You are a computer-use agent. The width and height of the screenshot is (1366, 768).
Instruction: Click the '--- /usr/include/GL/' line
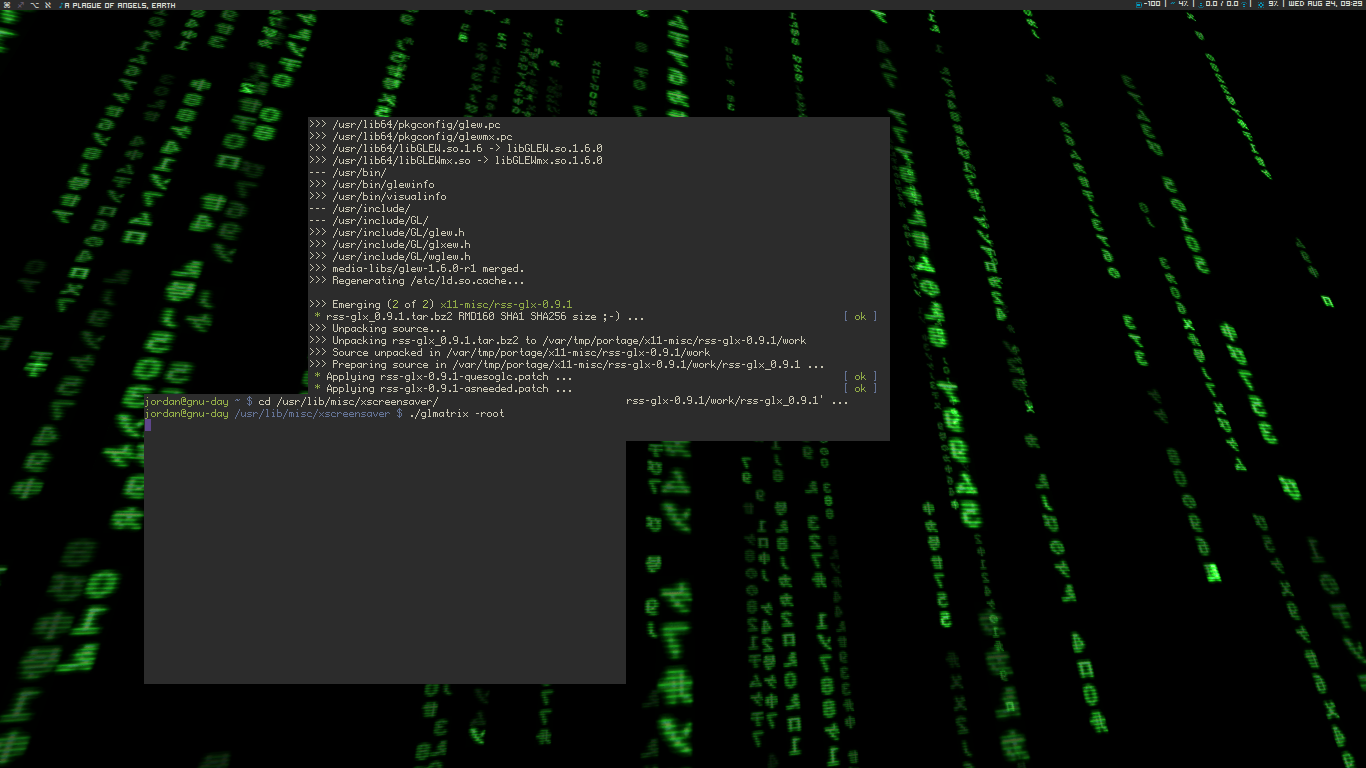click(369, 221)
